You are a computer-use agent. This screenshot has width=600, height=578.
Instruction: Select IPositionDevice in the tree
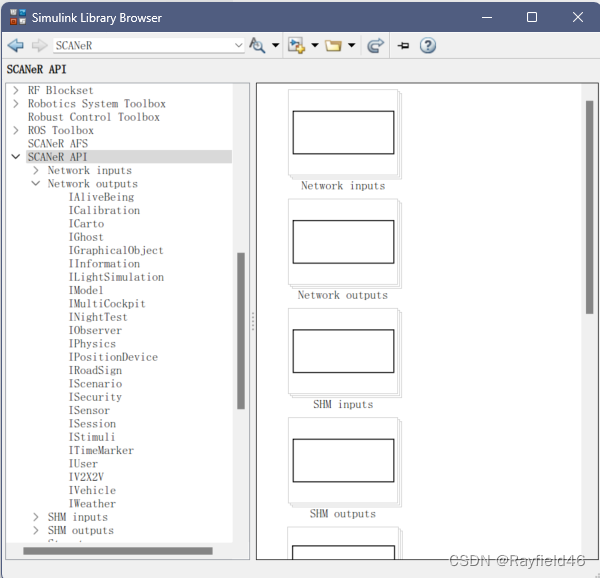pyautogui.click(x=113, y=357)
